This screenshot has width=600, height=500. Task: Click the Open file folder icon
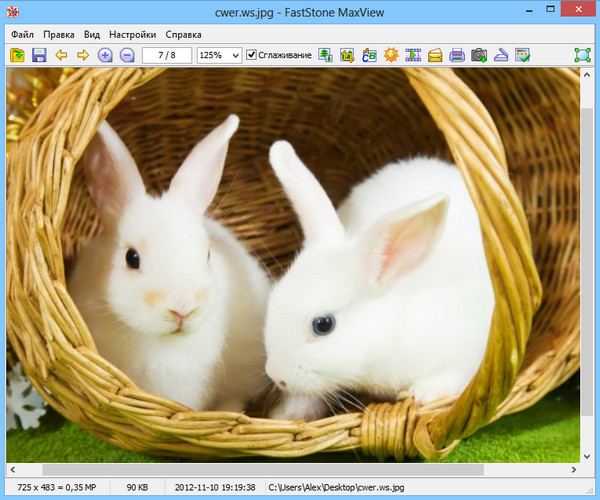coord(18,55)
